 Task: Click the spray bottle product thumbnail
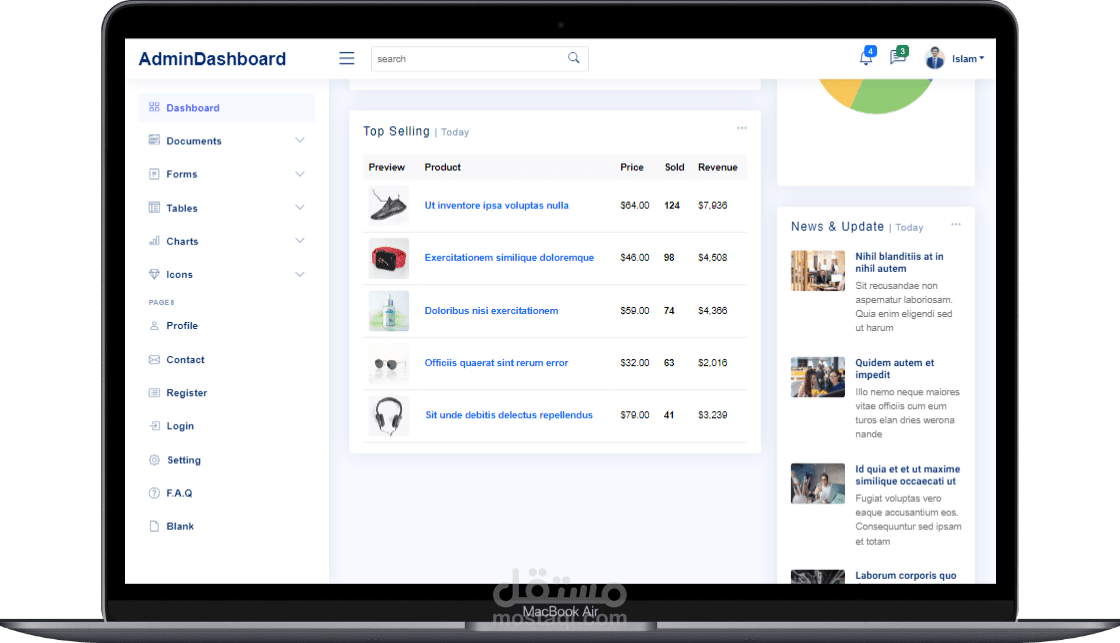[x=389, y=311]
